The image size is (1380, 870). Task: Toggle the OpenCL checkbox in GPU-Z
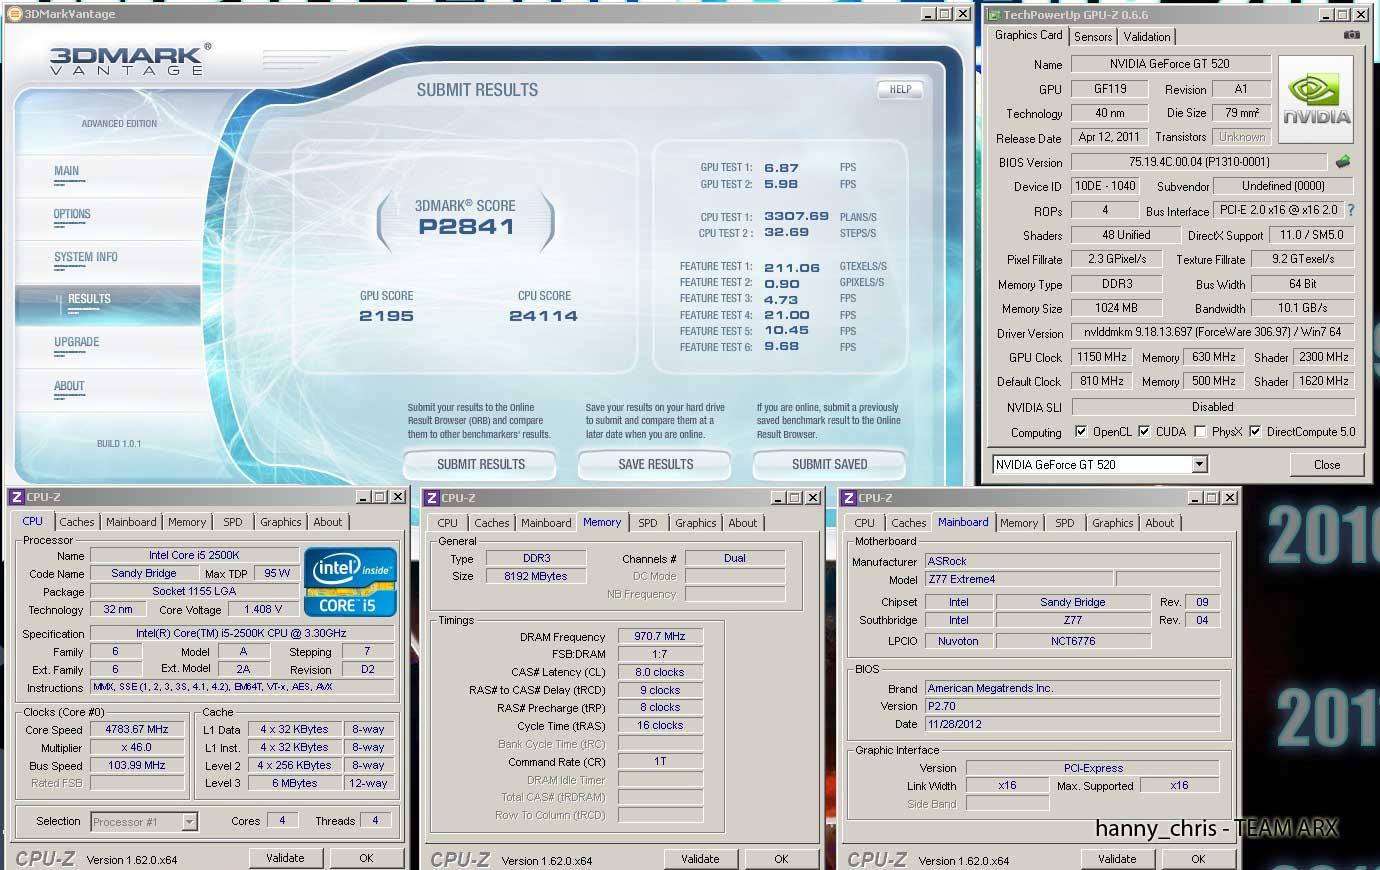[x=1080, y=432]
